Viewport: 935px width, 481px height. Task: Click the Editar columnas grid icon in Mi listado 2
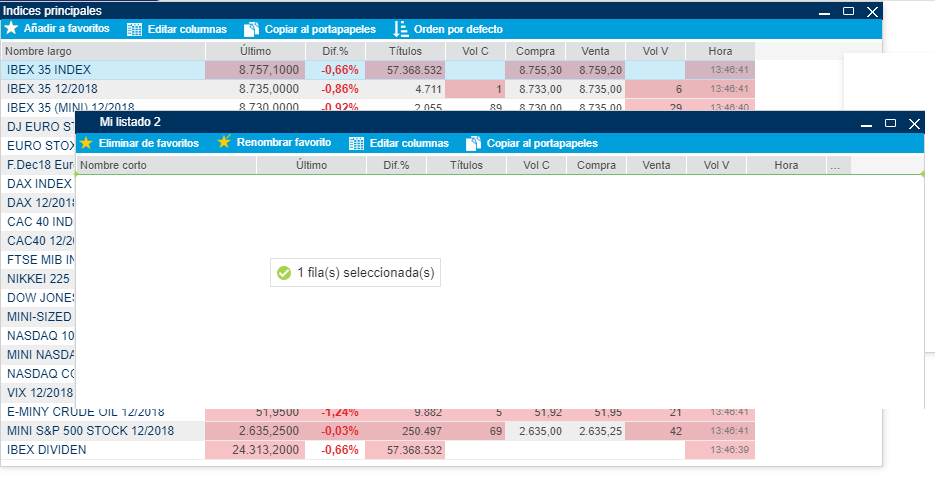357,143
